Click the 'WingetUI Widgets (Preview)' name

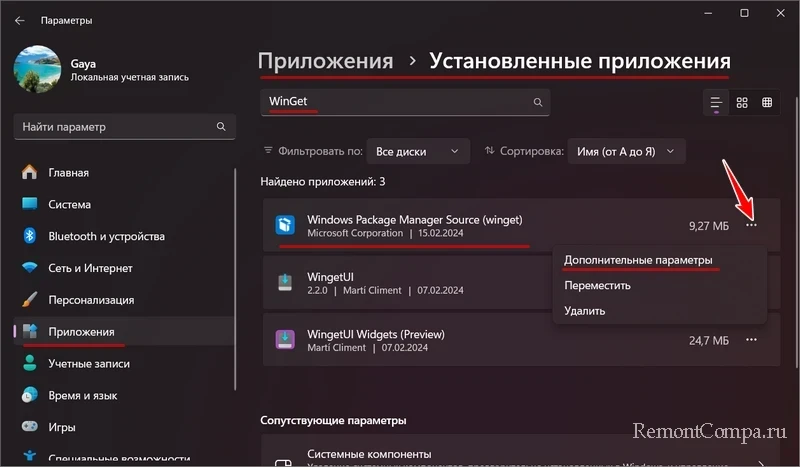(x=376, y=334)
